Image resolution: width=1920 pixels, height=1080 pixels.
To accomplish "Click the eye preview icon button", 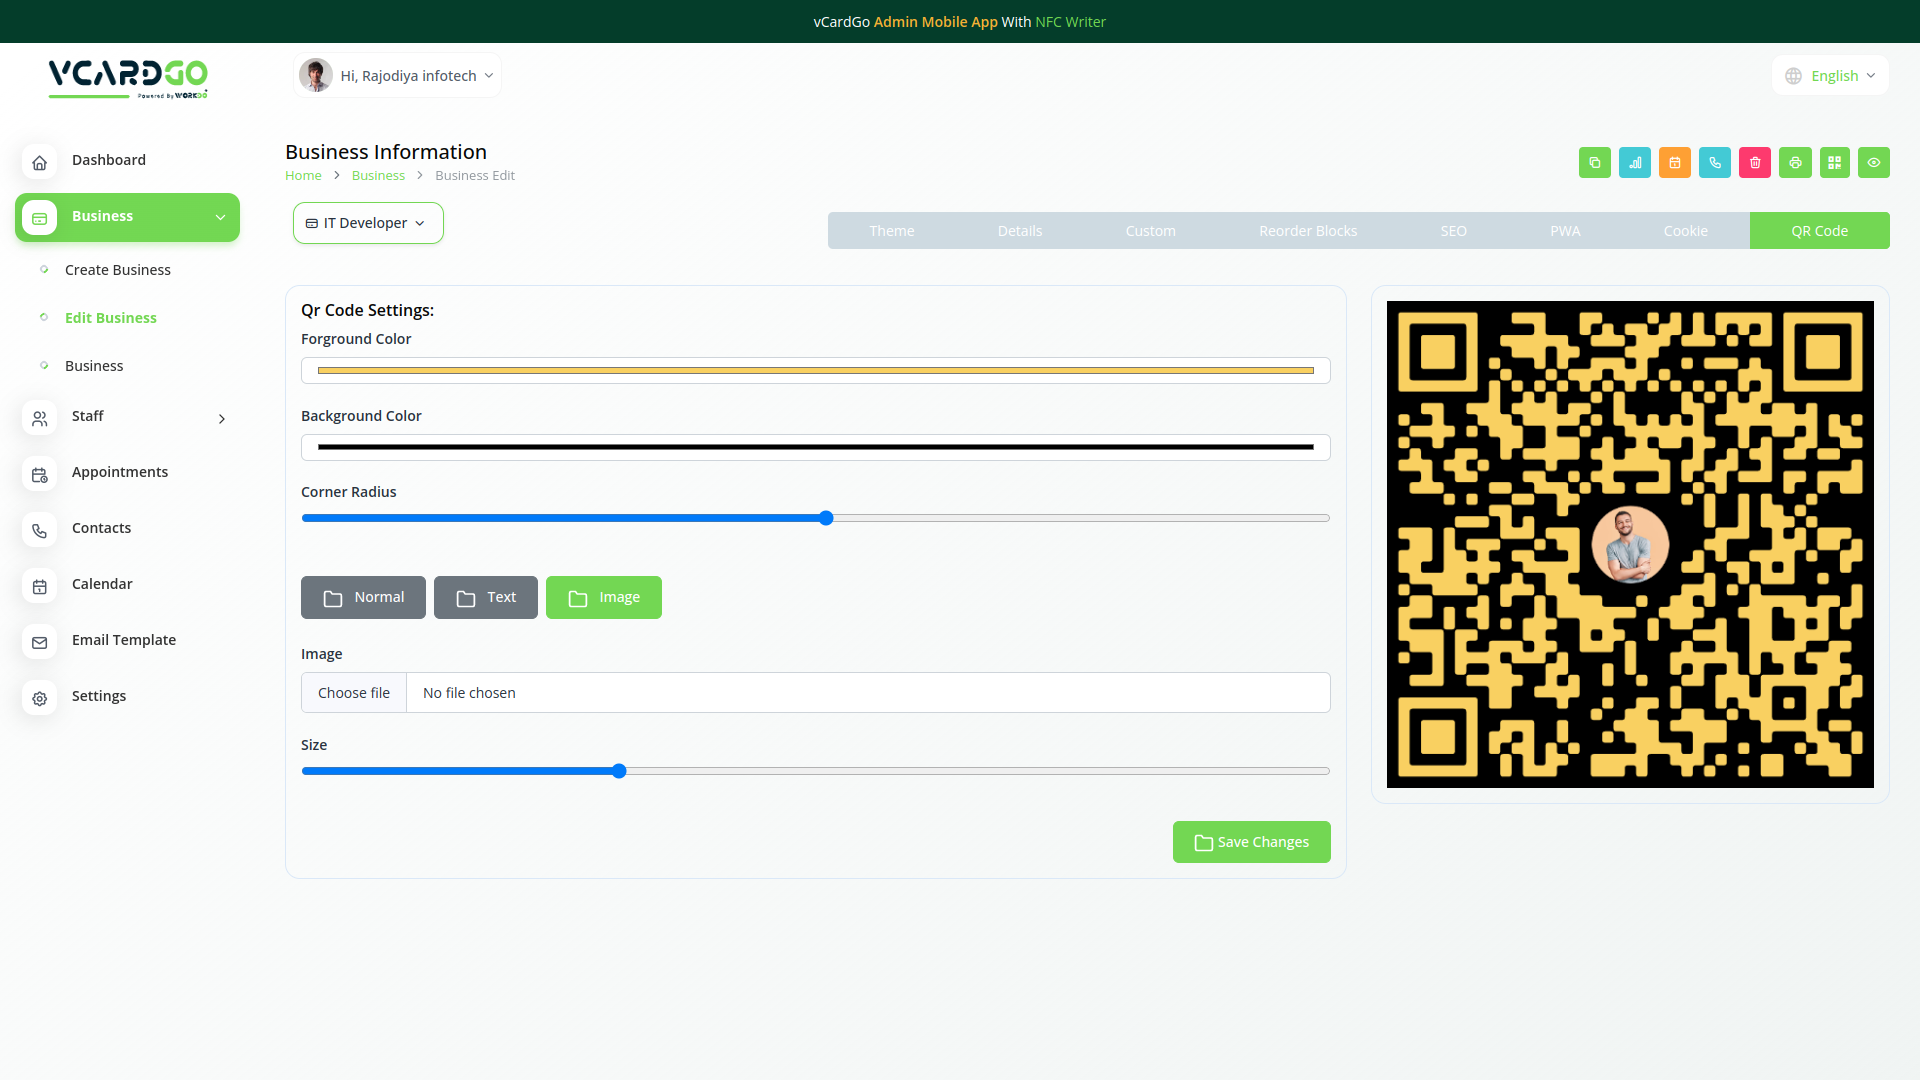I will tap(1874, 163).
